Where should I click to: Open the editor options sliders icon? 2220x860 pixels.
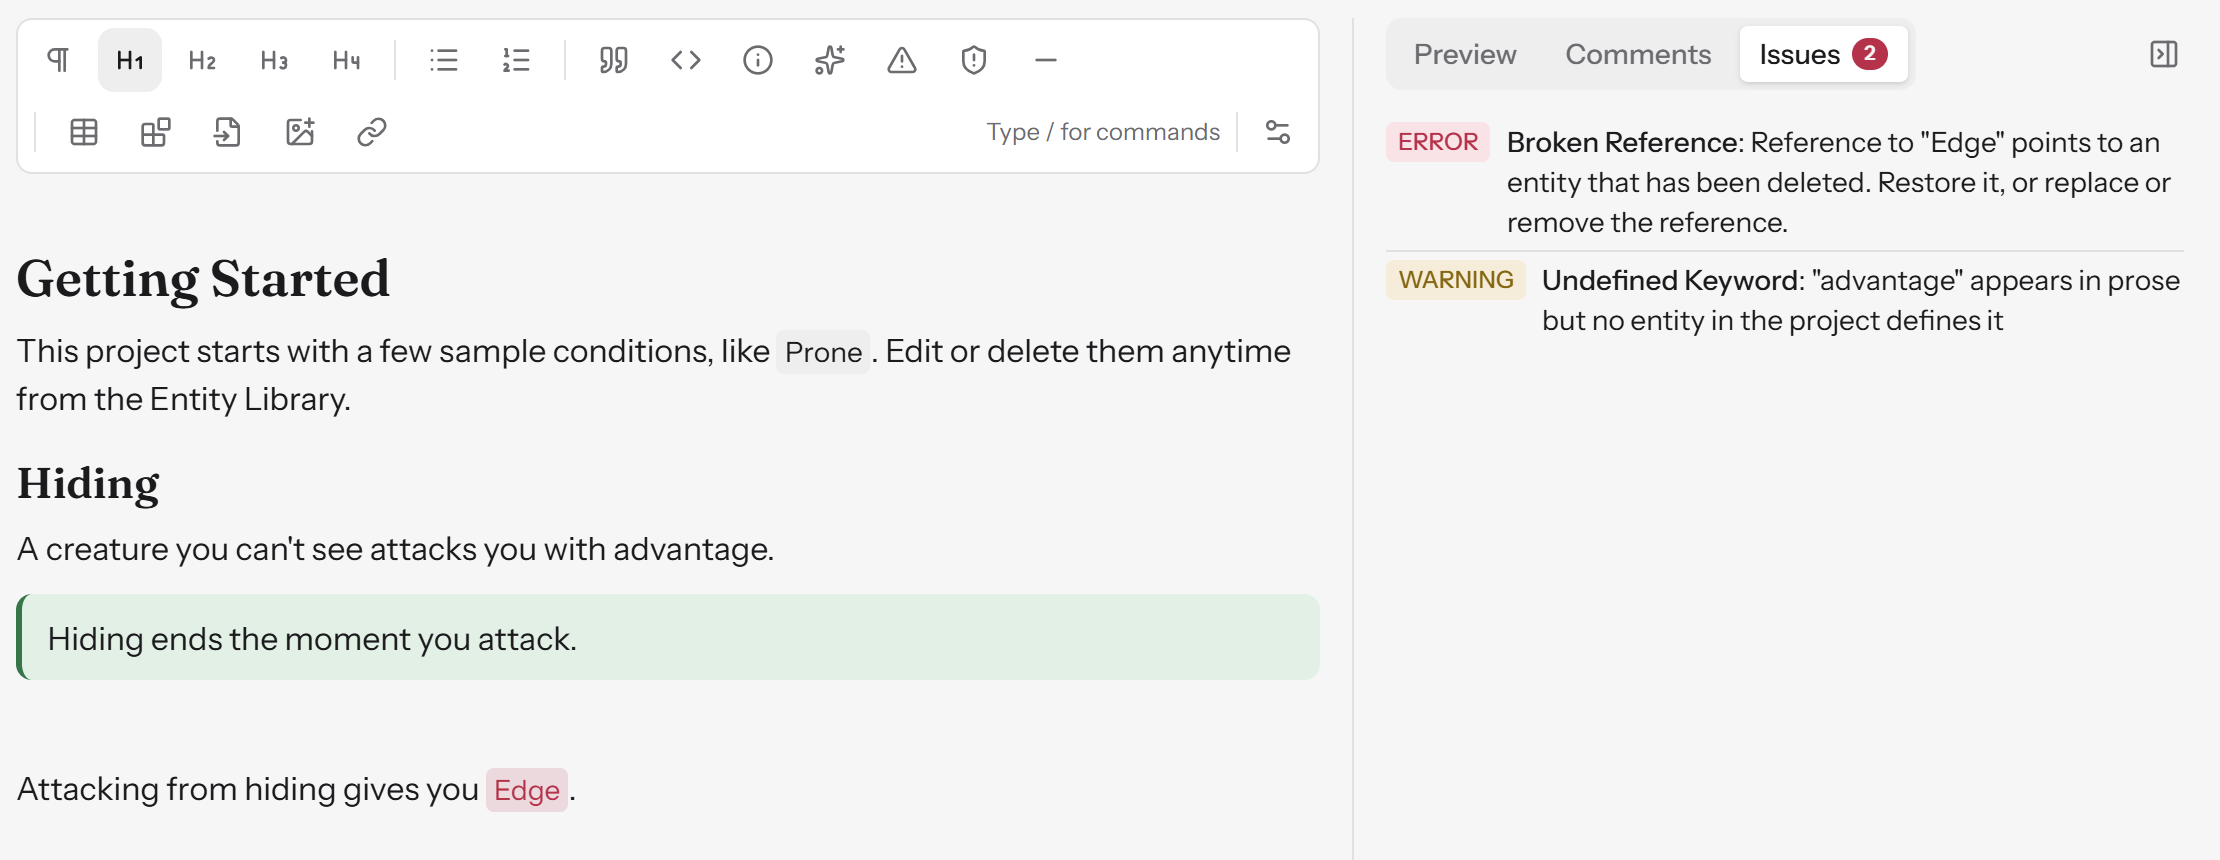pos(1278,132)
